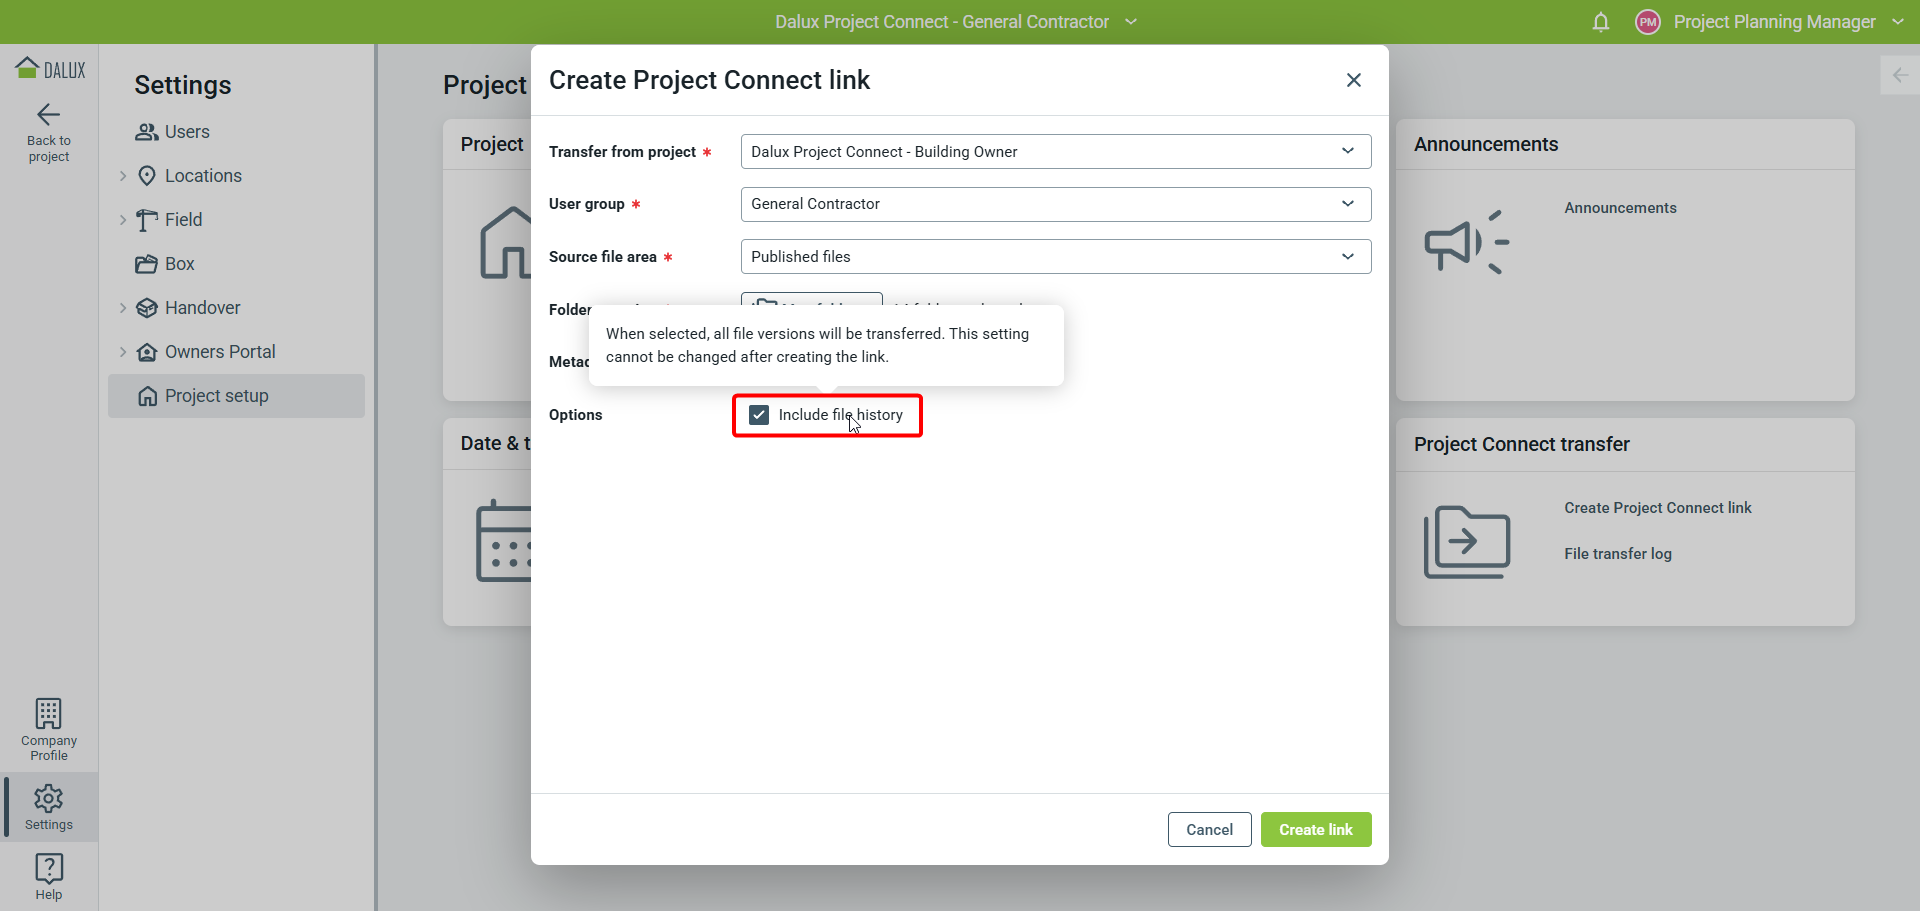Open the User group dropdown
The image size is (1920, 911).
coord(1055,204)
